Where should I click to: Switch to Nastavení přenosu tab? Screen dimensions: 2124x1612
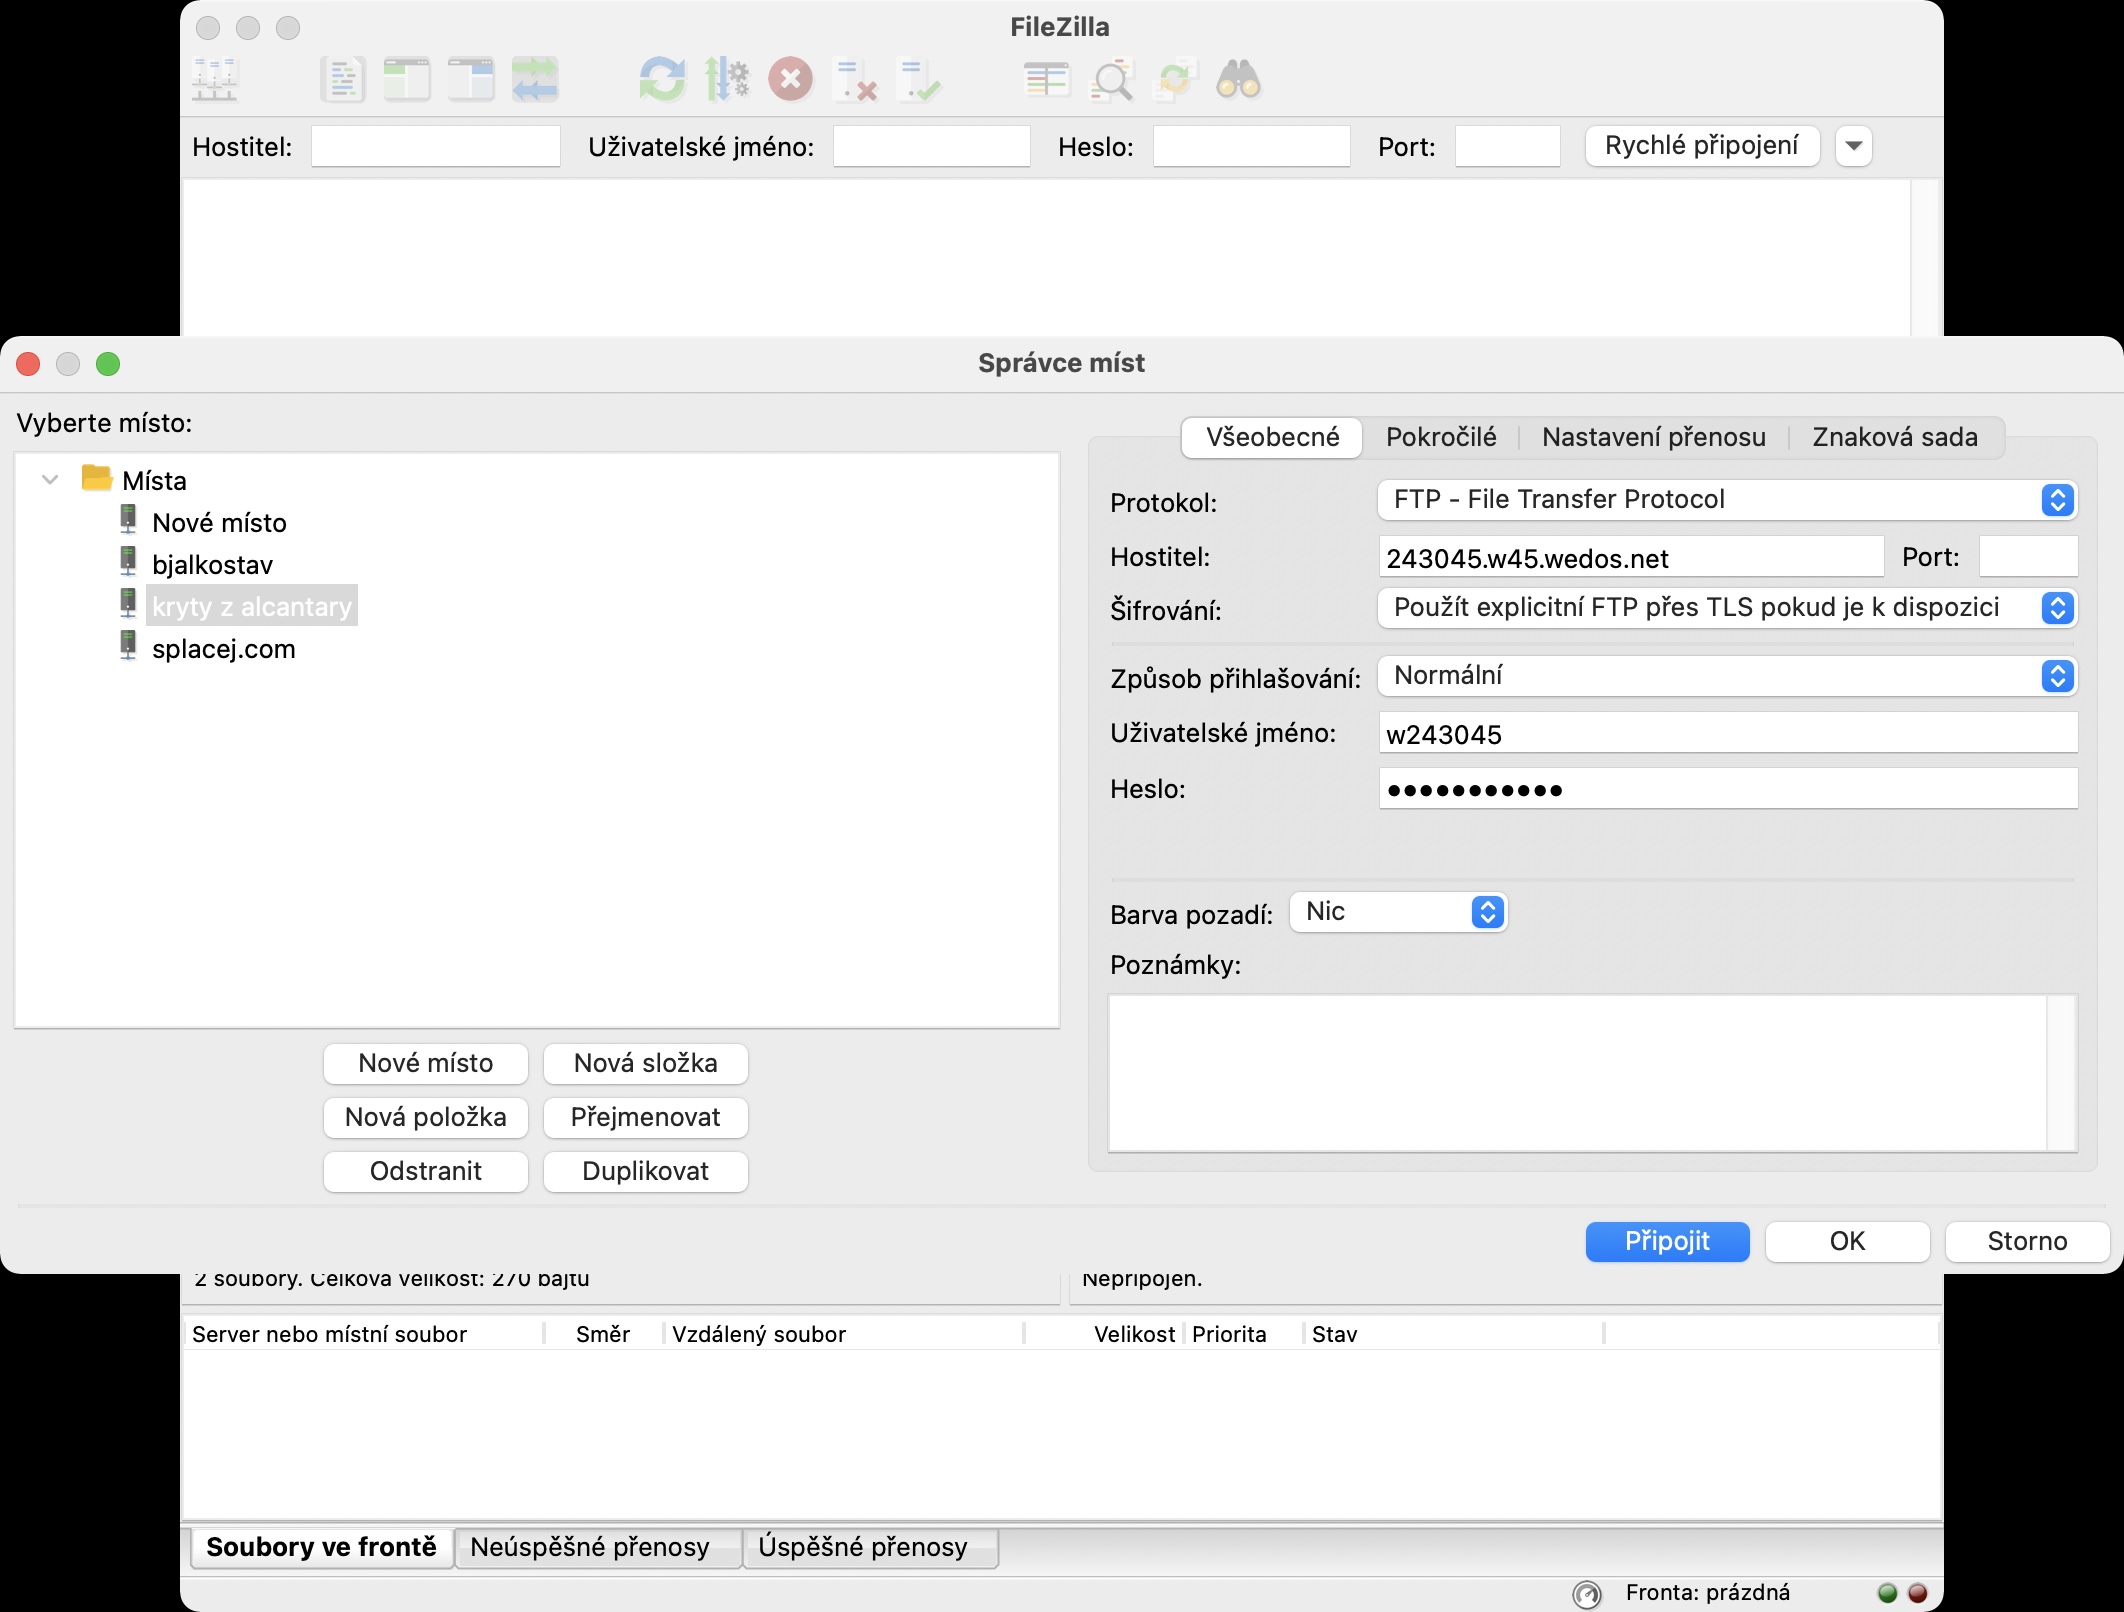pos(1653,437)
